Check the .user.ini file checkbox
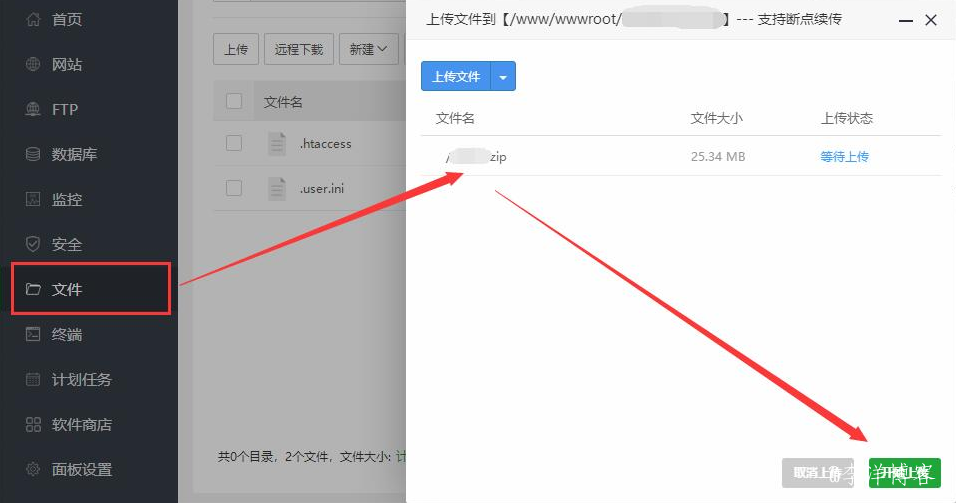956x503 pixels. pos(234,188)
